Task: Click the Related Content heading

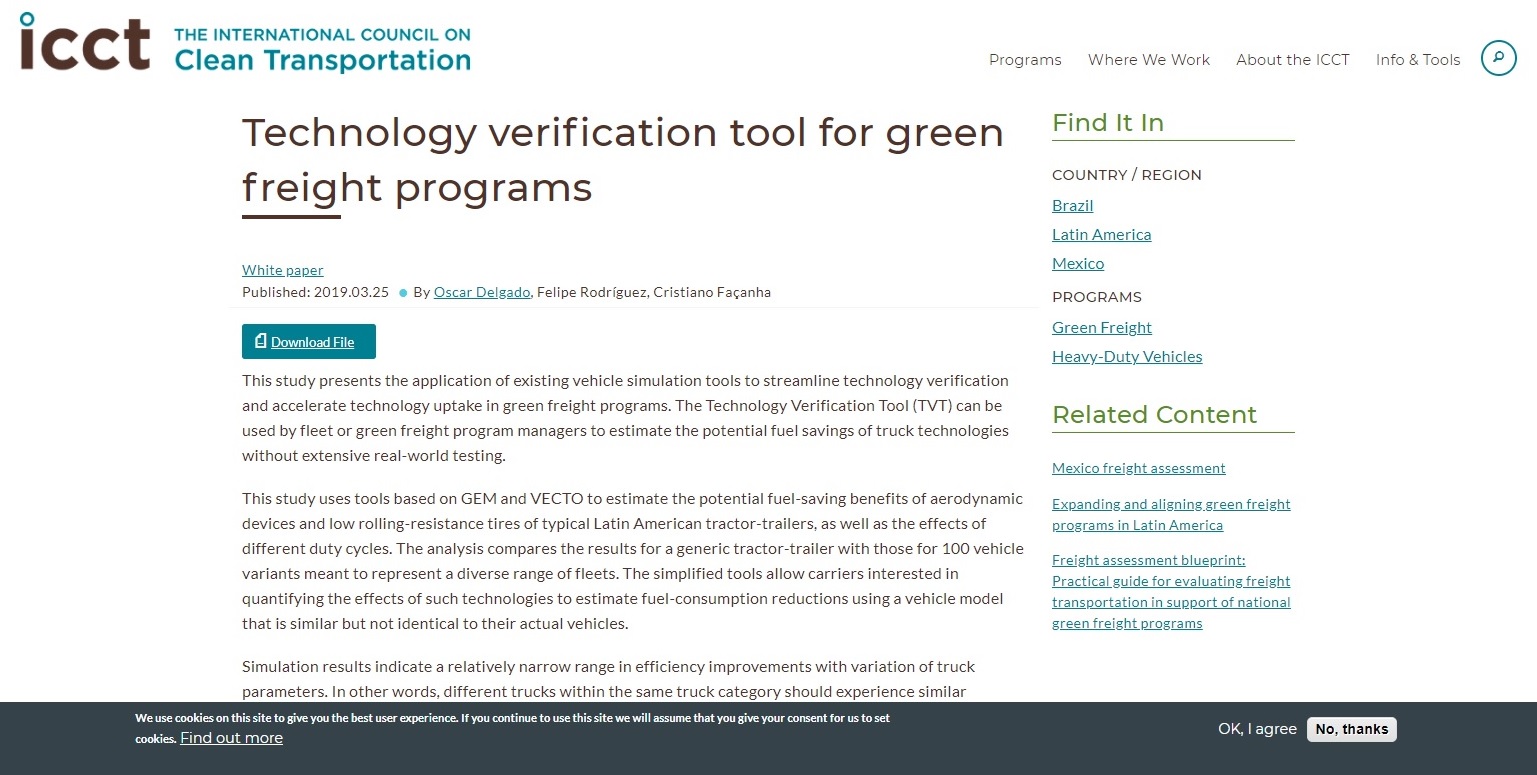Action: coord(1154,414)
